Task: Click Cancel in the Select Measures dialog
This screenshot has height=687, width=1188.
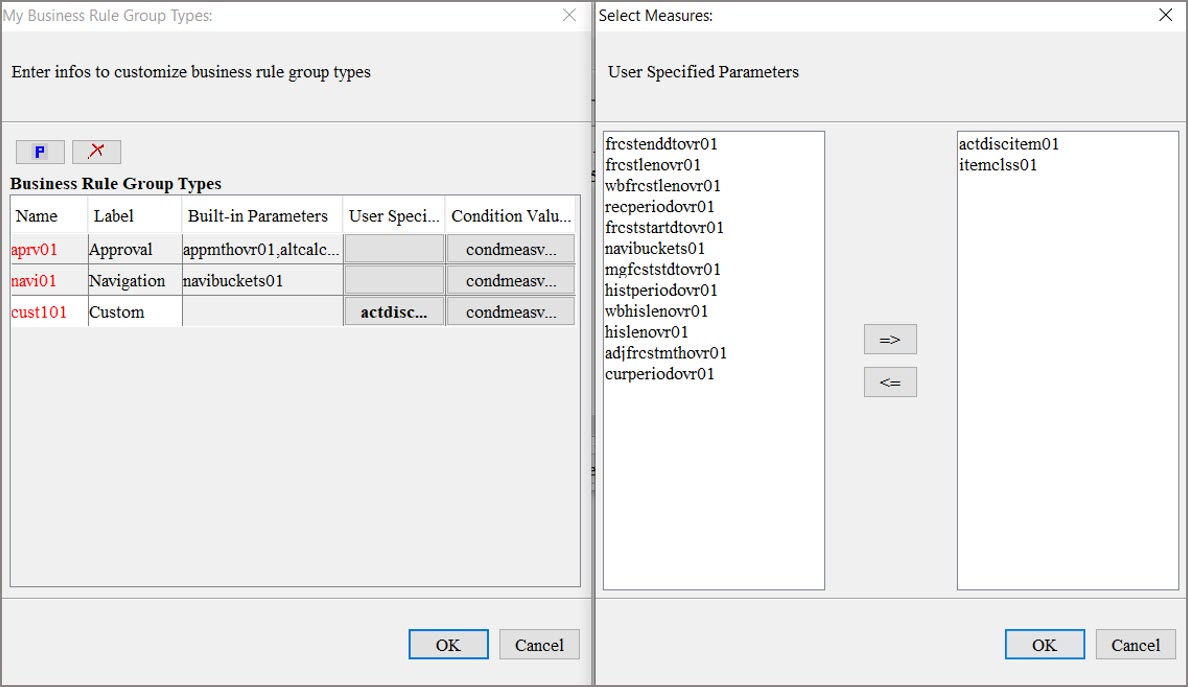Action: 1135,644
